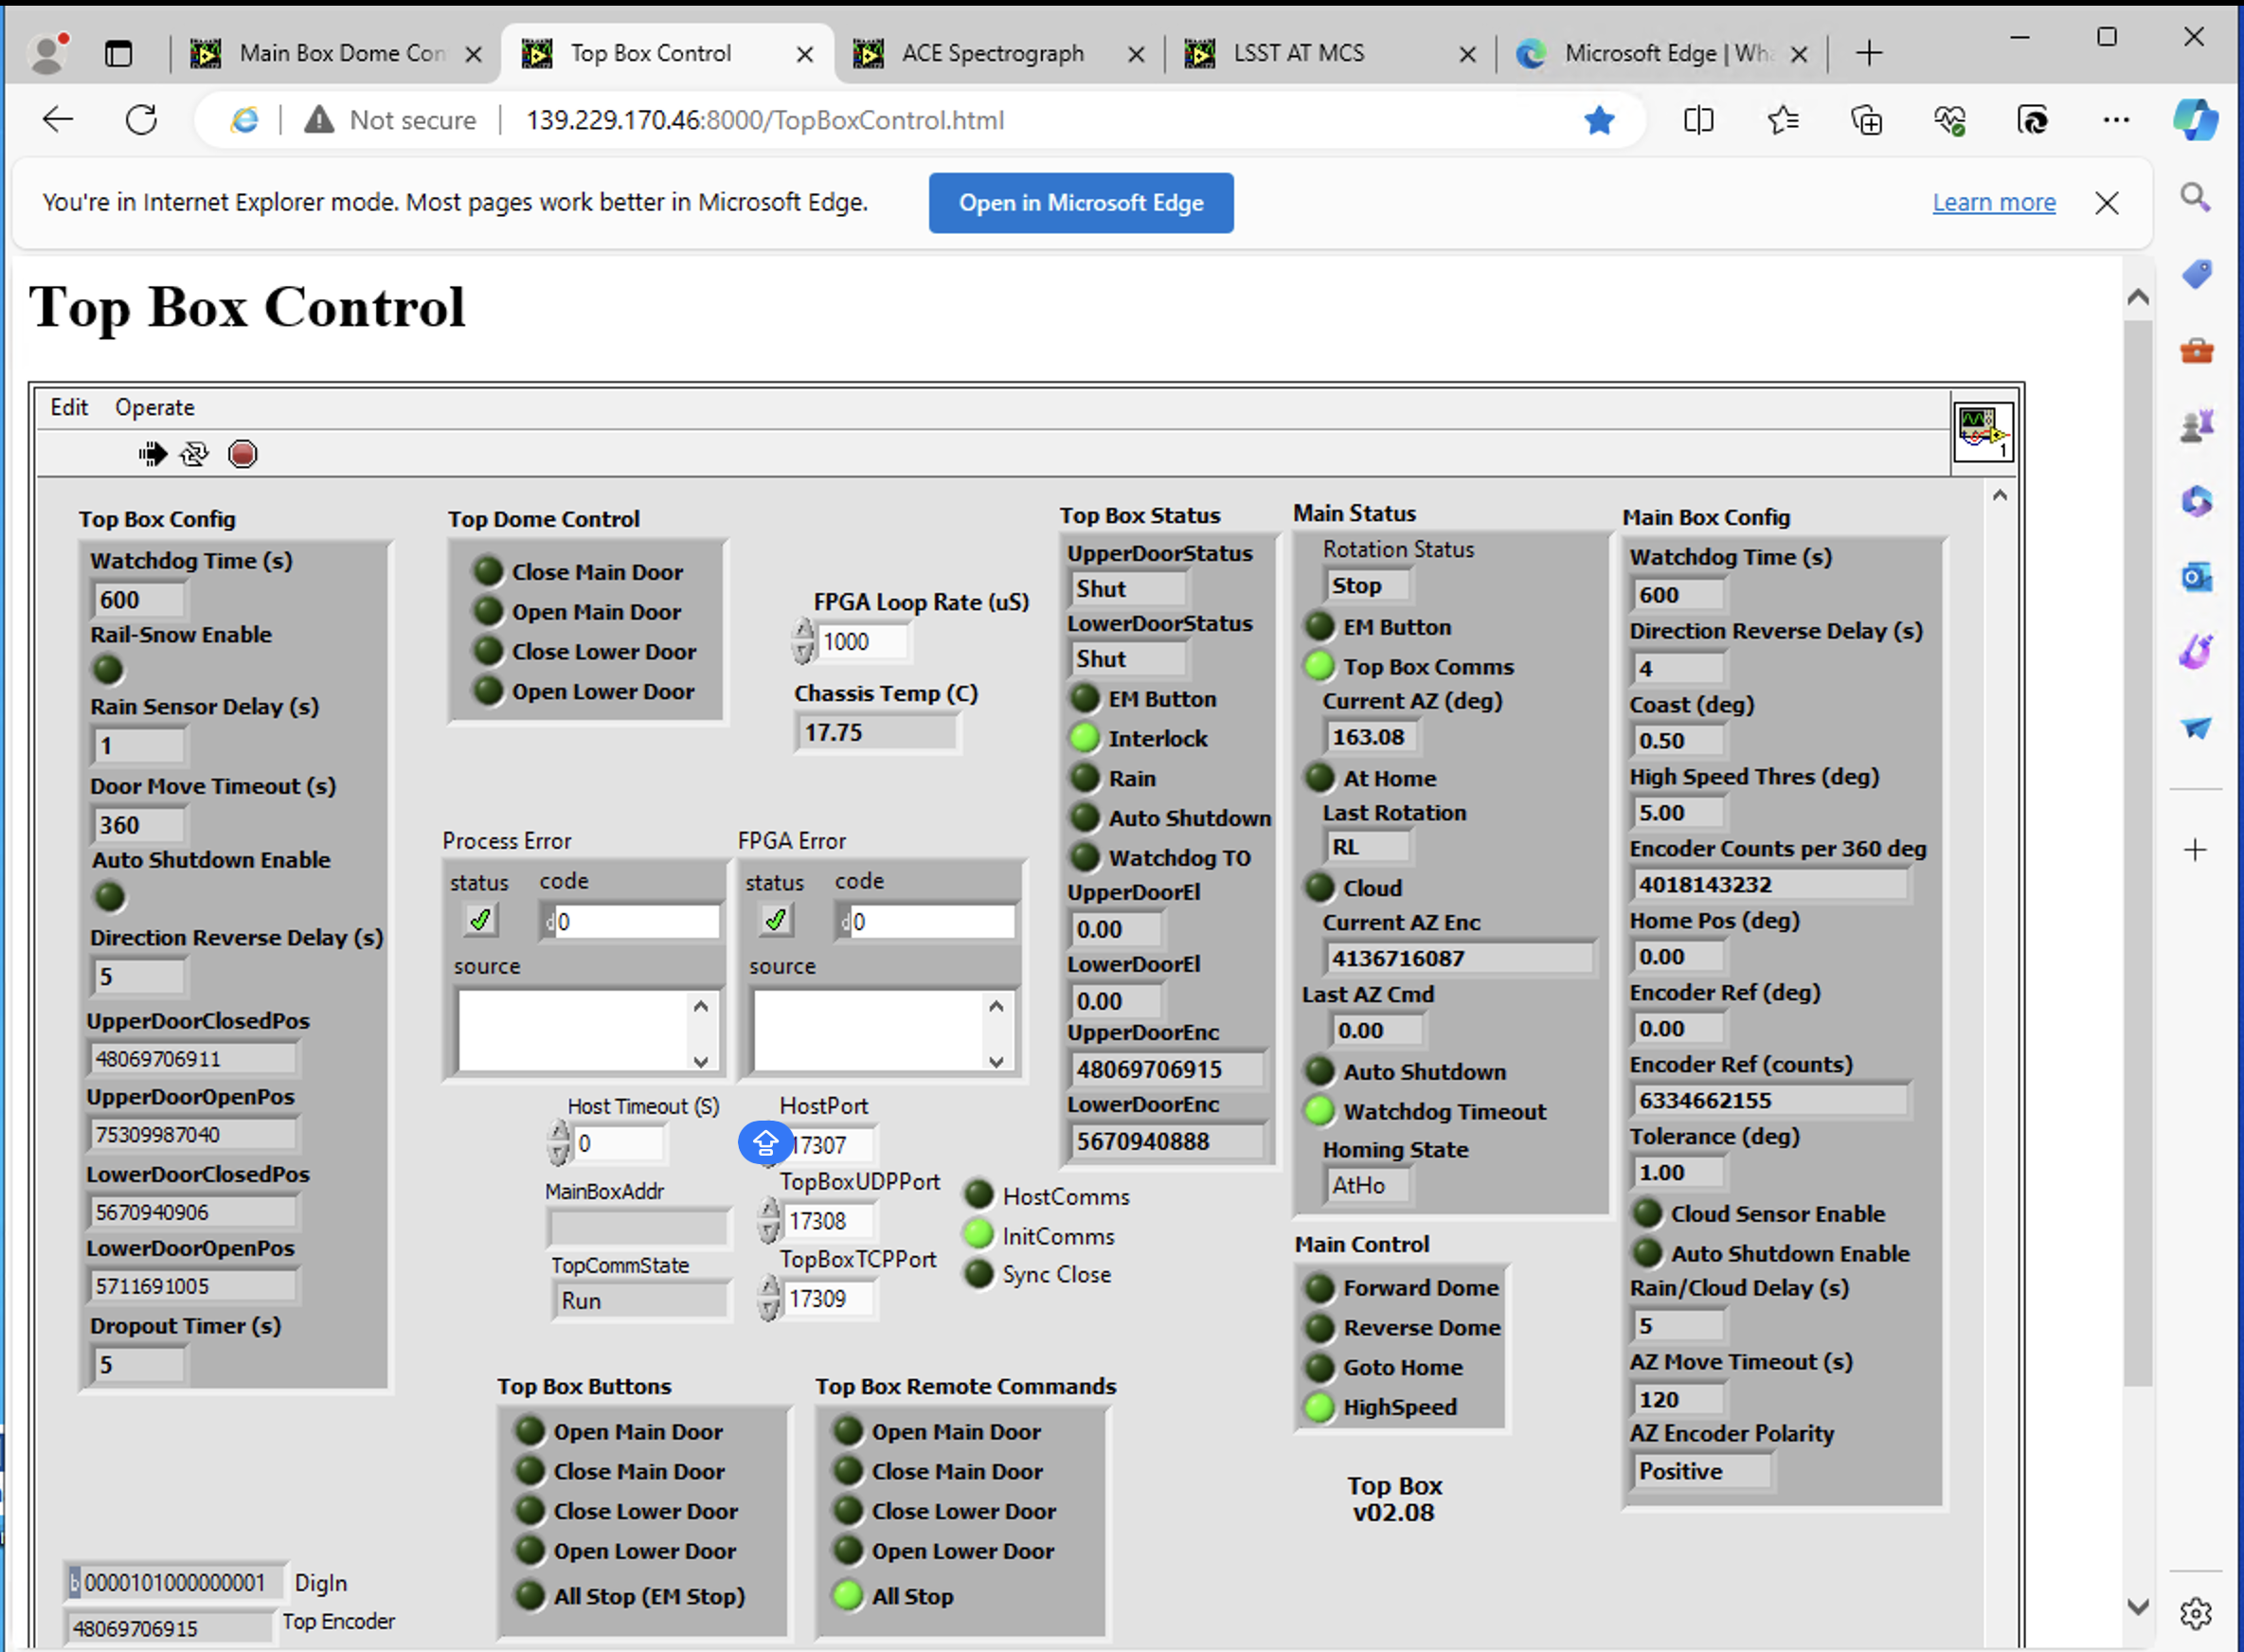Viewport: 2244px width, 1652px height.
Task: Open the Edit menu
Action: (71, 406)
